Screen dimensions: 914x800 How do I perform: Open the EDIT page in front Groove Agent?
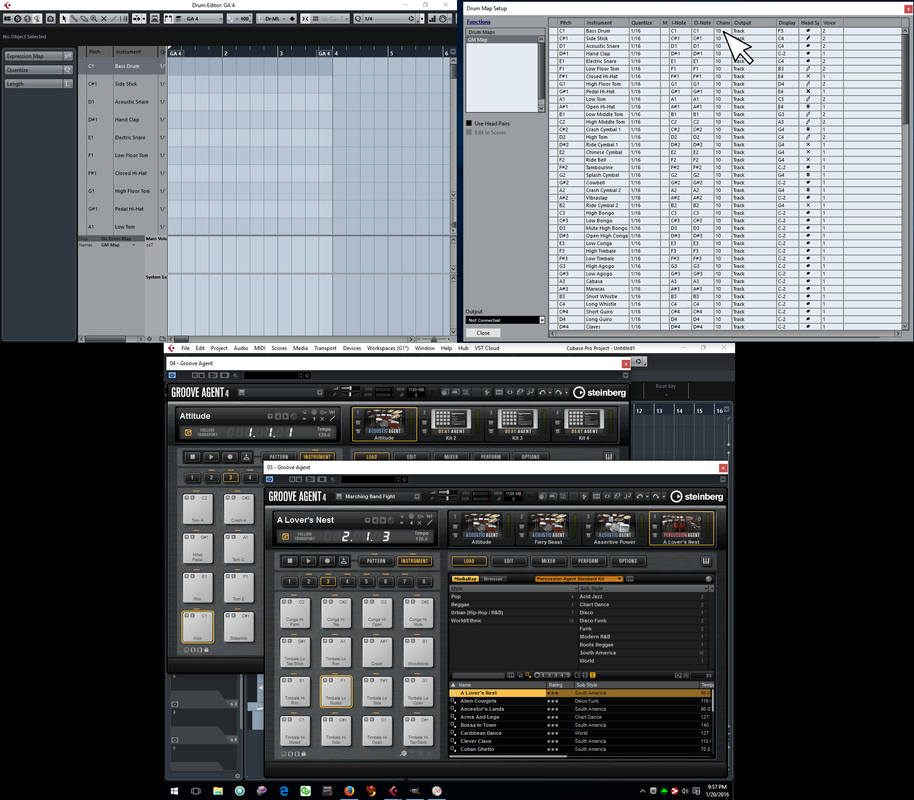pos(509,561)
